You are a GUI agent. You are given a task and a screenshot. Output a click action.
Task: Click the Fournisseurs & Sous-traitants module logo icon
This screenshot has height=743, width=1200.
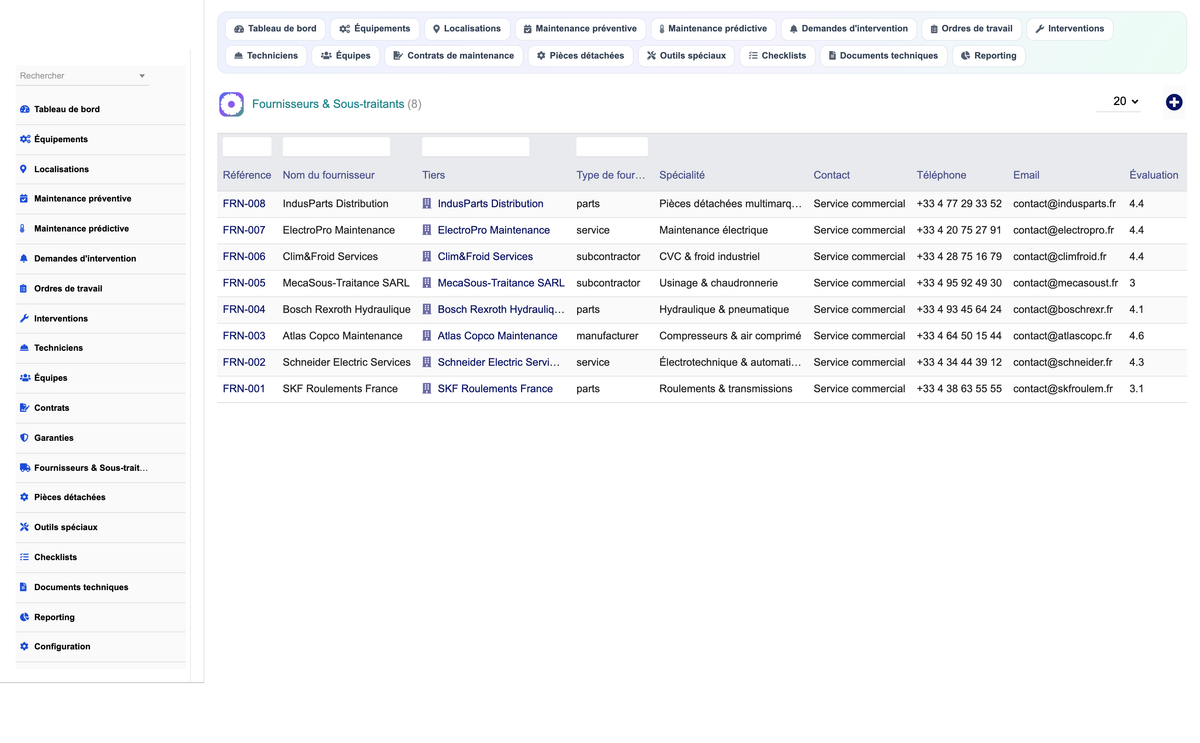(231, 104)
